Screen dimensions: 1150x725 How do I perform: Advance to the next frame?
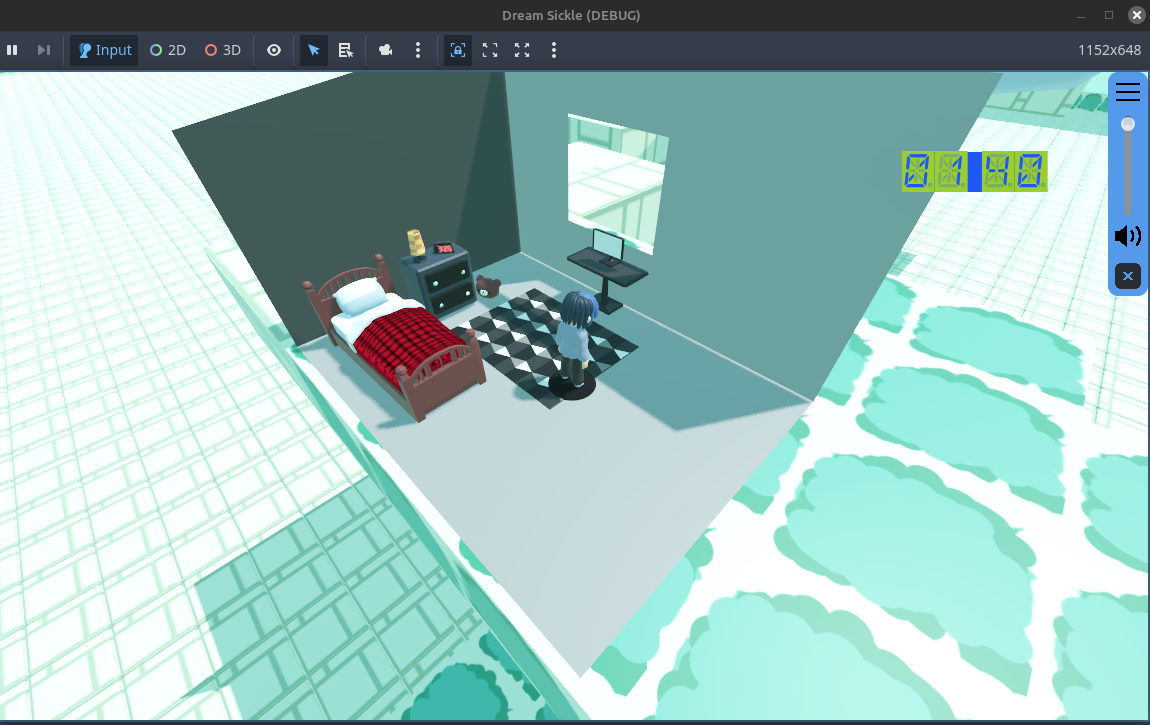(x=43, y=50)
